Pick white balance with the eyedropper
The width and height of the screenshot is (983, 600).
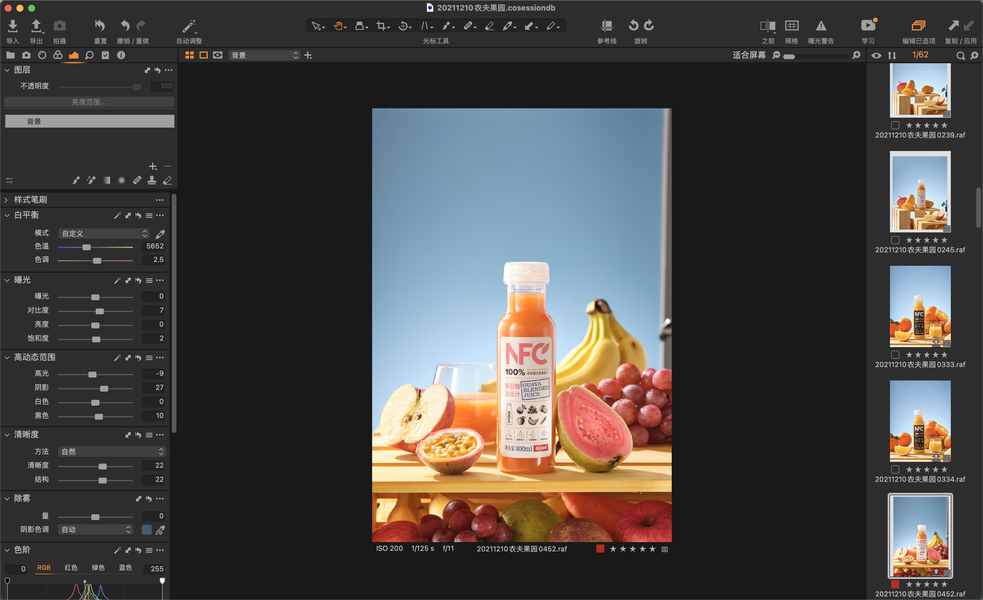click(x=160, y=233)
